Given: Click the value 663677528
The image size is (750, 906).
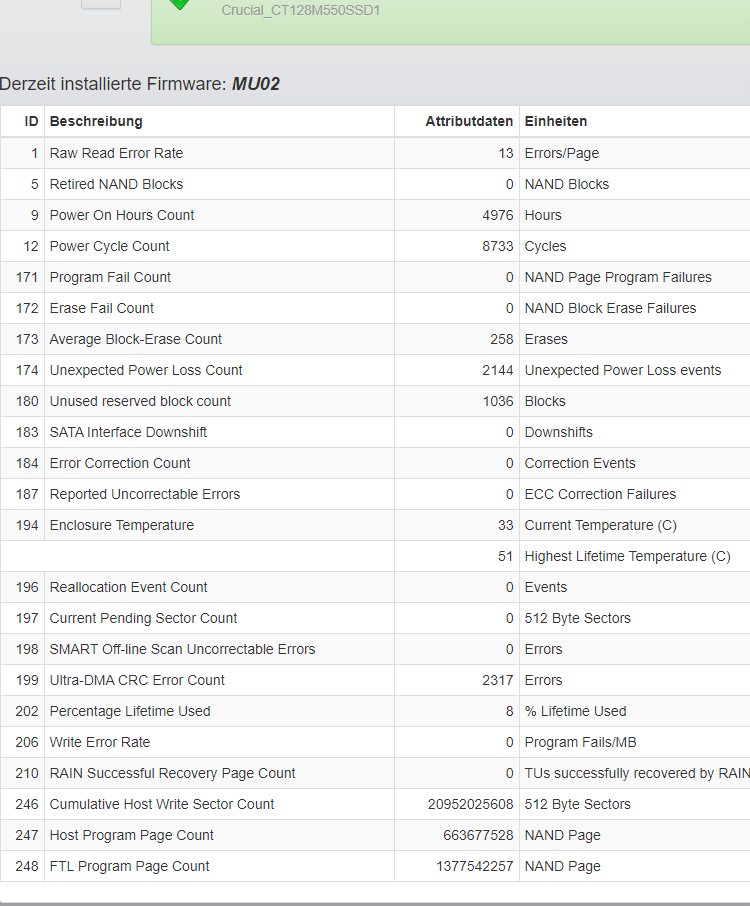Looking at the screenshot, I should tap(478, 836).
